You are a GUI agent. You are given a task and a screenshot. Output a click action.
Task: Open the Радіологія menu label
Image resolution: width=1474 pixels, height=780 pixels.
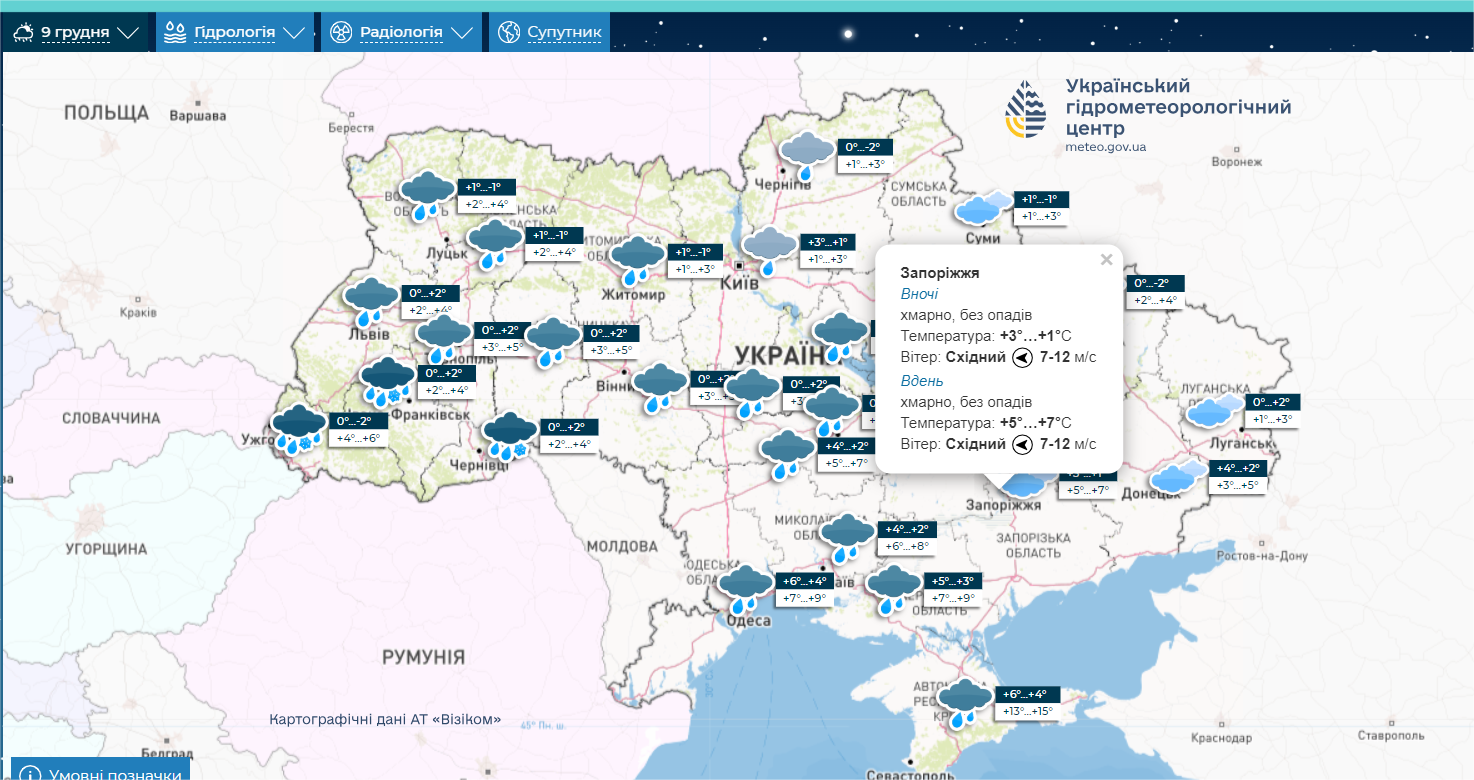click(x=401, y=32)
